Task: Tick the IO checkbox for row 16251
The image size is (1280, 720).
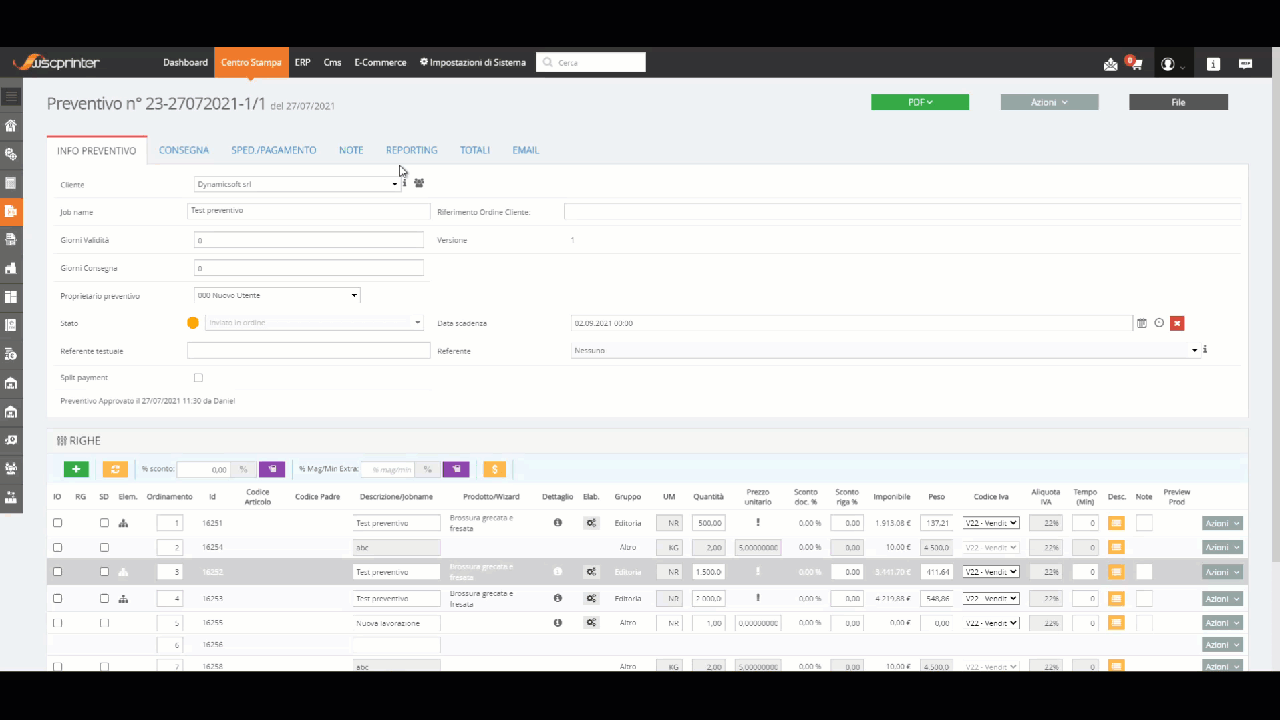Action: point(57,523)
